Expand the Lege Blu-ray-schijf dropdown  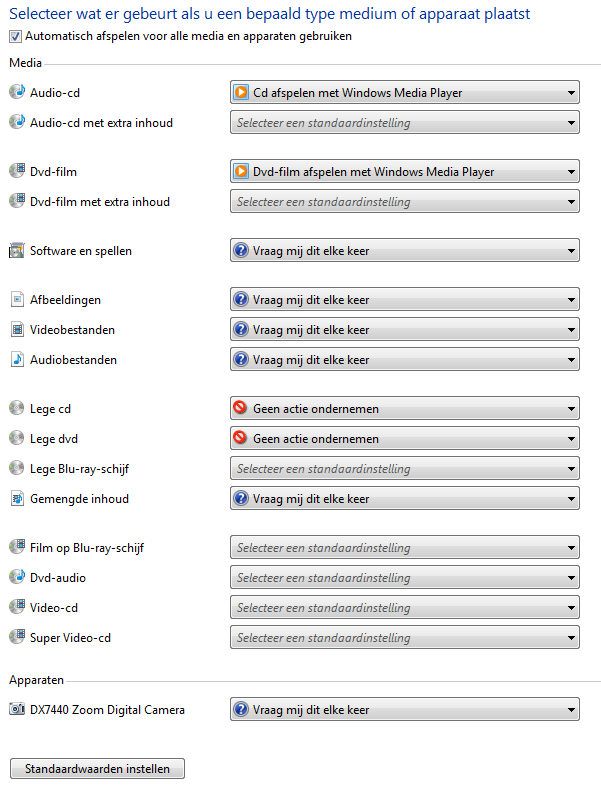(405, 469)
